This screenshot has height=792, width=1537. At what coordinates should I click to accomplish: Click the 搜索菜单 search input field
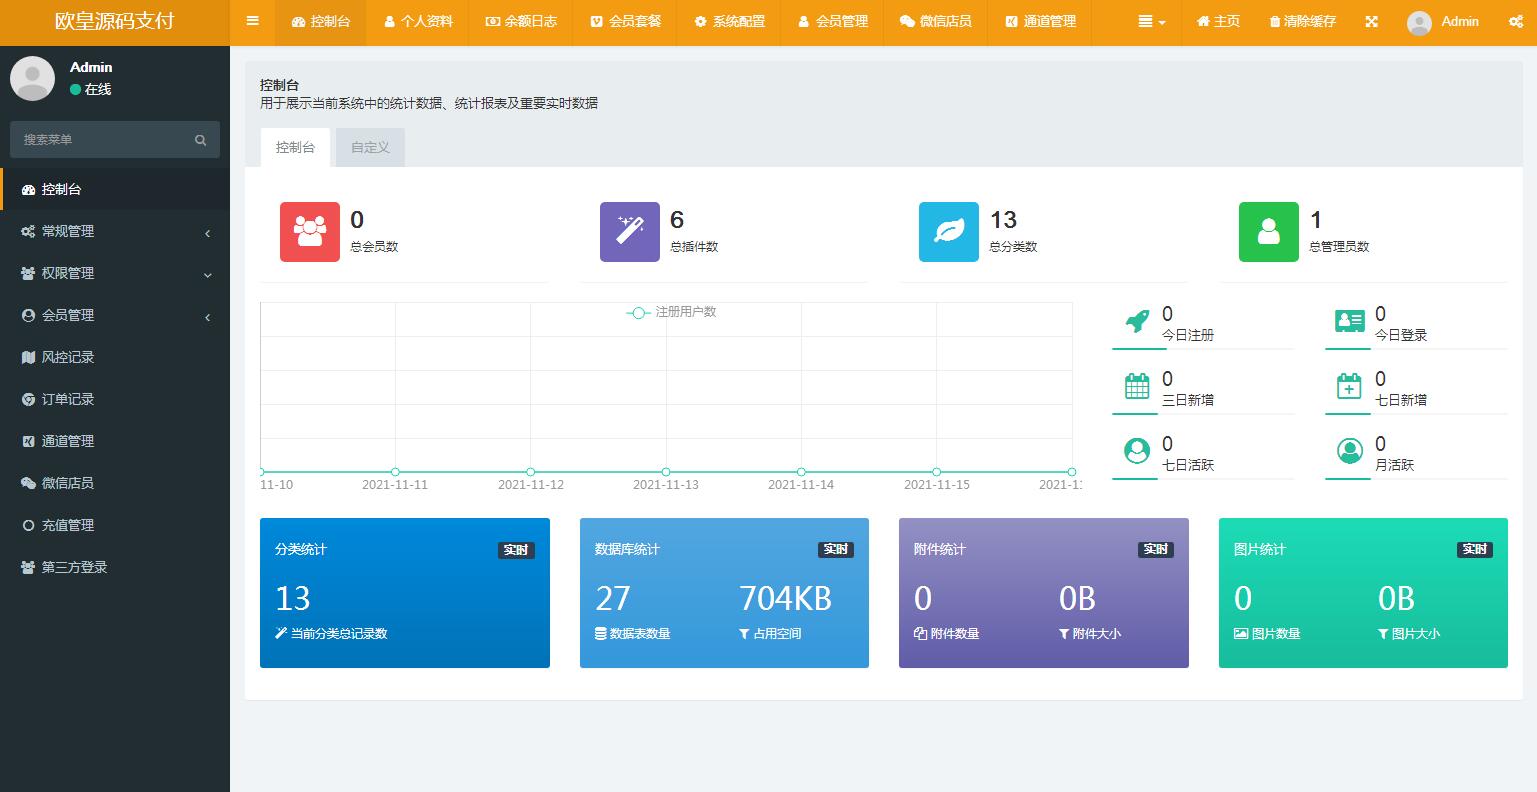tap(100, 140)
